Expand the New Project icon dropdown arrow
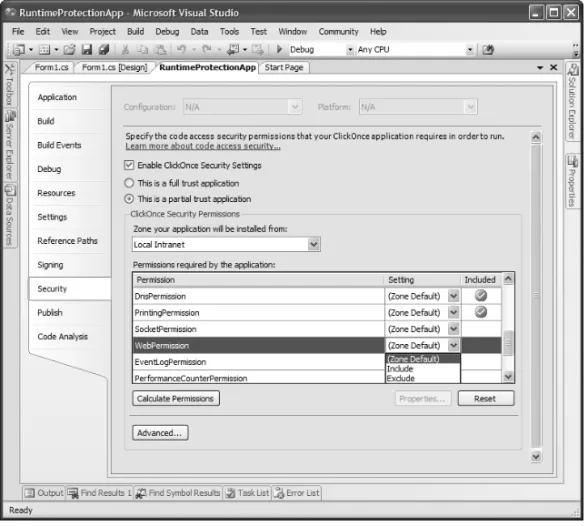 pyautogui.click(x=31, y=49)
